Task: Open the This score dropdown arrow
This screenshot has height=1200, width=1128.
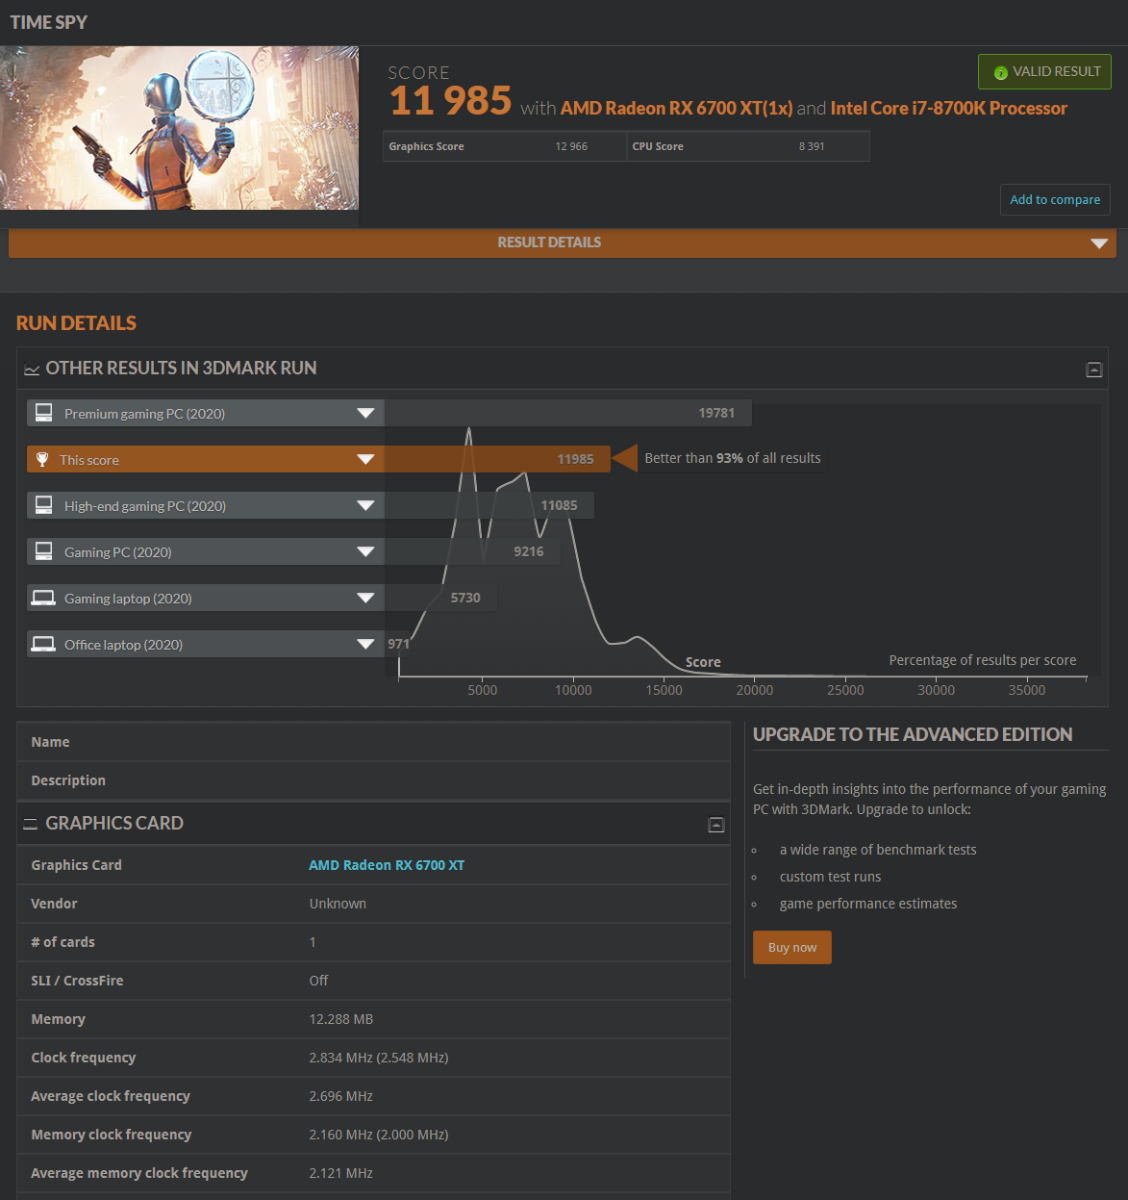Action: pyautogui.click(x=366, y=459)
